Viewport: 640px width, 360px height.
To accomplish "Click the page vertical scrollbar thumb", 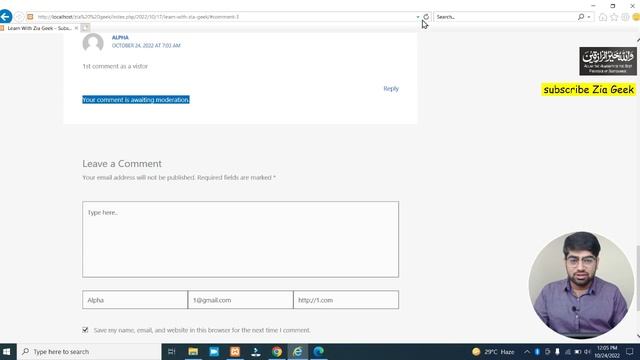I will pos(638,278).
